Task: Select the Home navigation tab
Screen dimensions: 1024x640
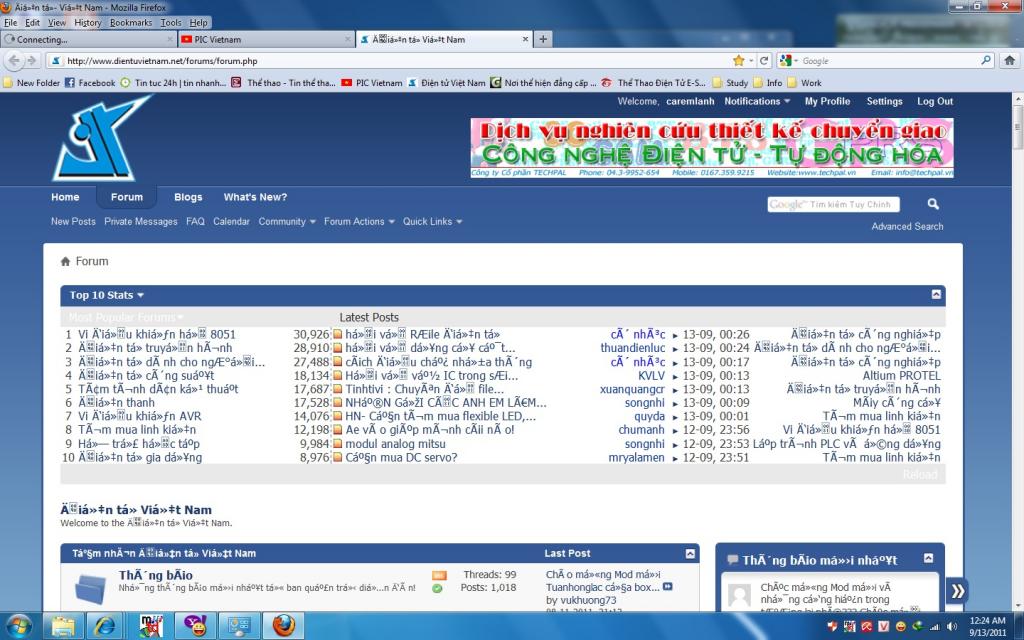Action: (x=65, y=197)
